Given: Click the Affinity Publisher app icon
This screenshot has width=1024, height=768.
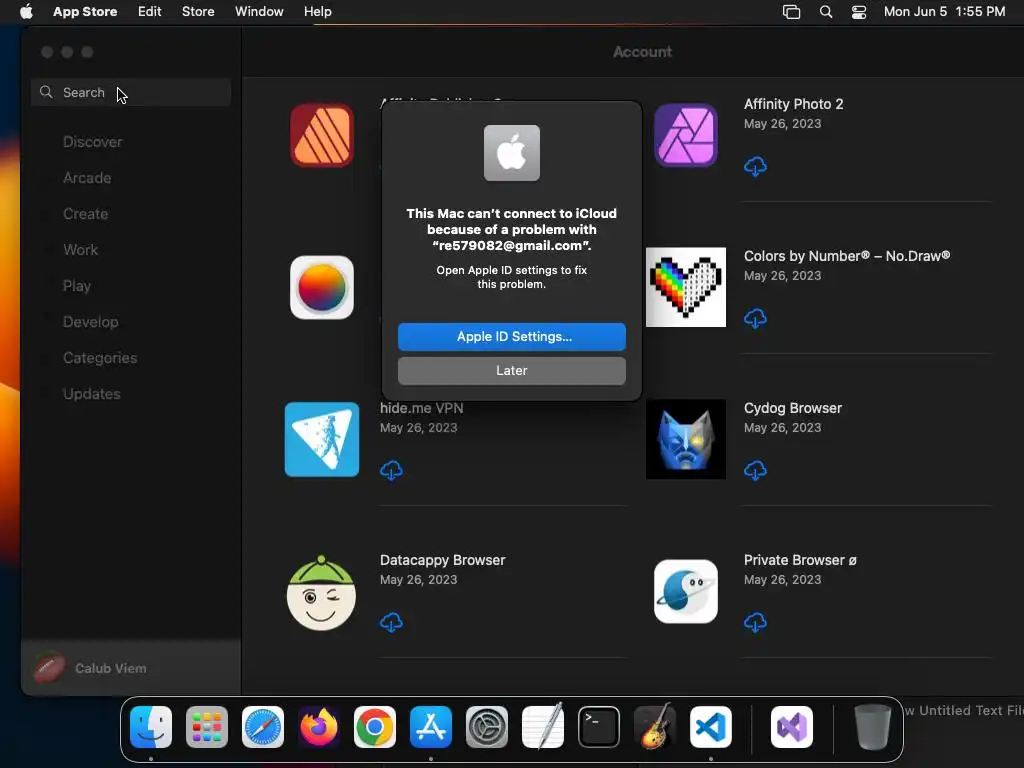Looking at the screenshot, I should point(322,135).
